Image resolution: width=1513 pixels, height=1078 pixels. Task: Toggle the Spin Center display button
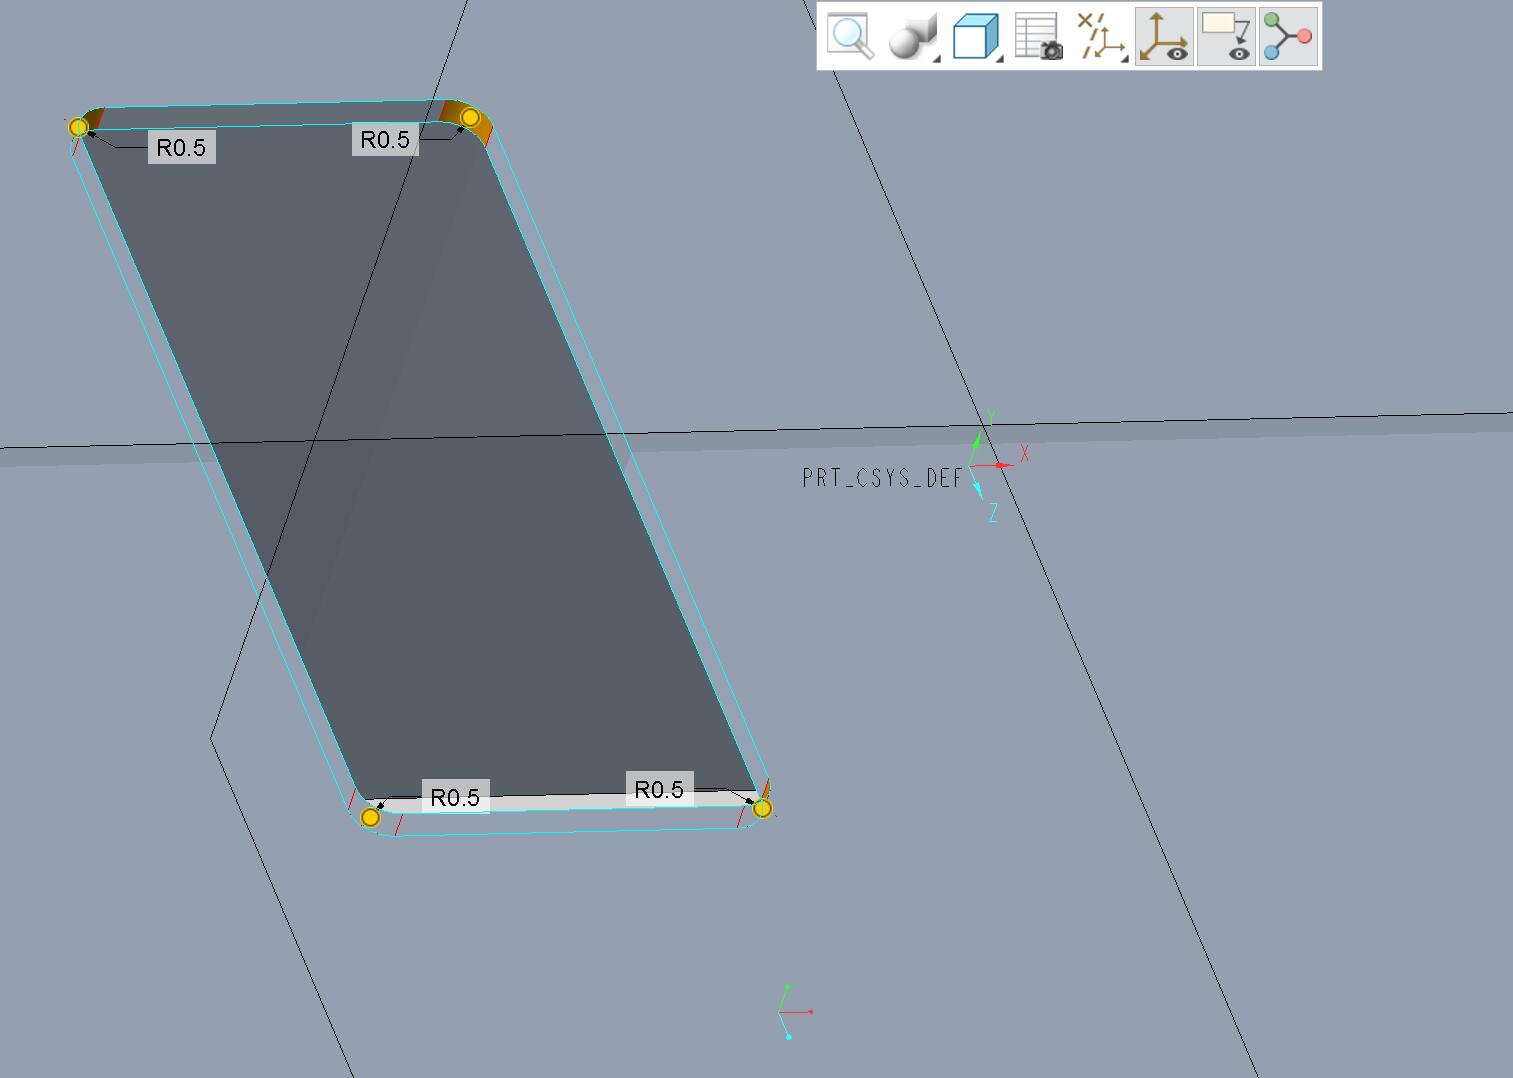pyautogui.click(x=1288, y=37)
